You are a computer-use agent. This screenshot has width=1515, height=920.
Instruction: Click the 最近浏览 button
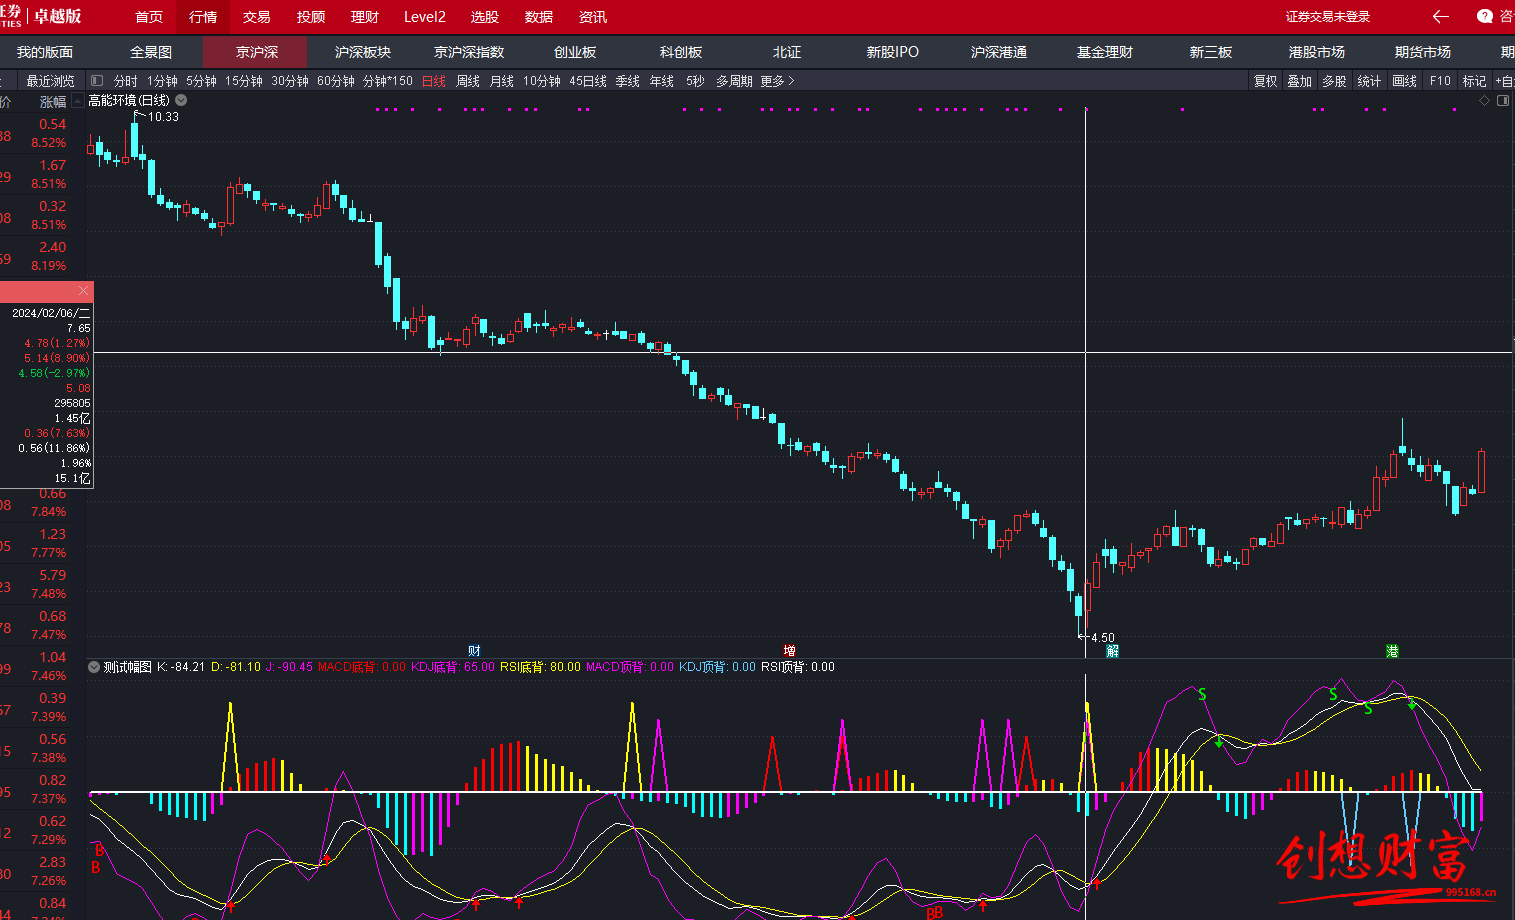[50, 81]
